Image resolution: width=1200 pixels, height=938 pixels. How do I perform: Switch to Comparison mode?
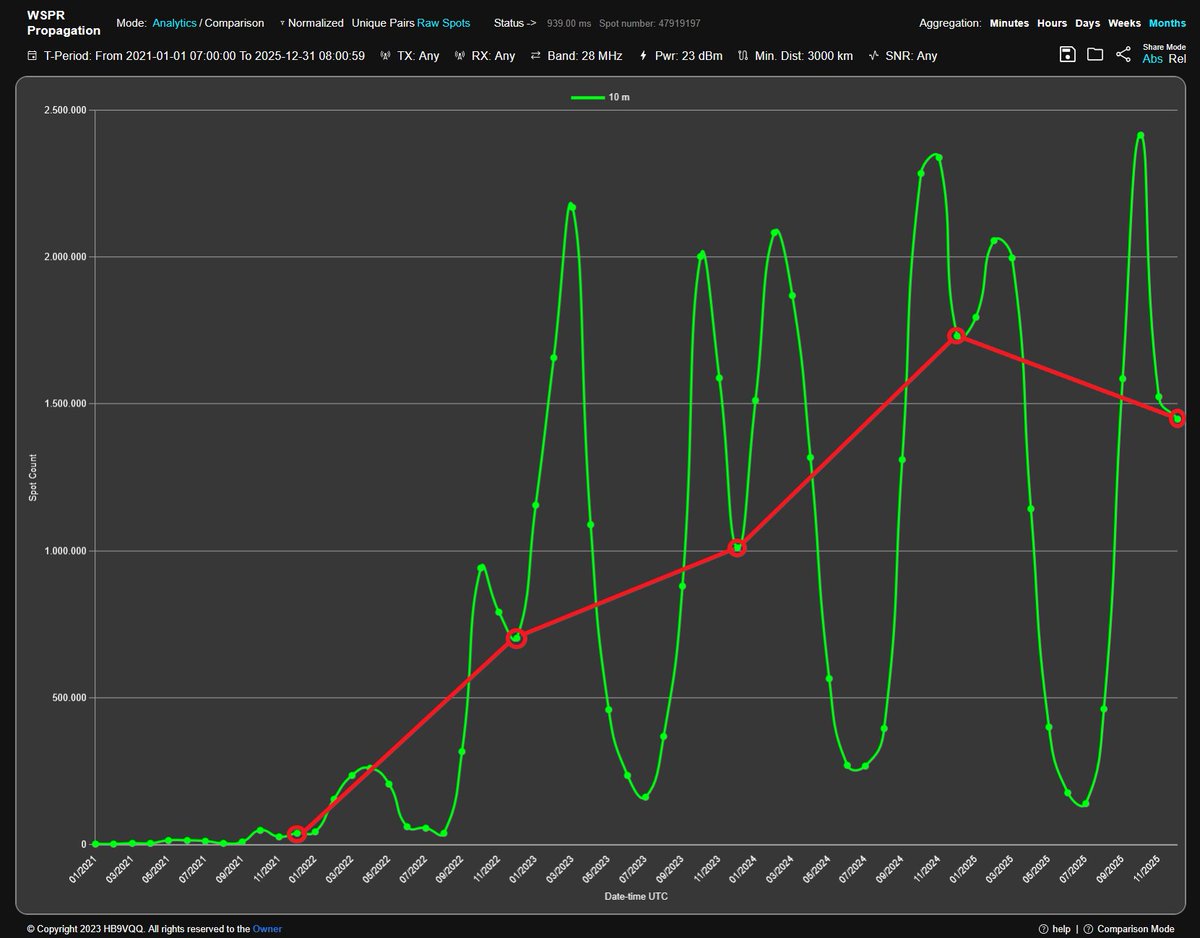[x=234, y=22]
